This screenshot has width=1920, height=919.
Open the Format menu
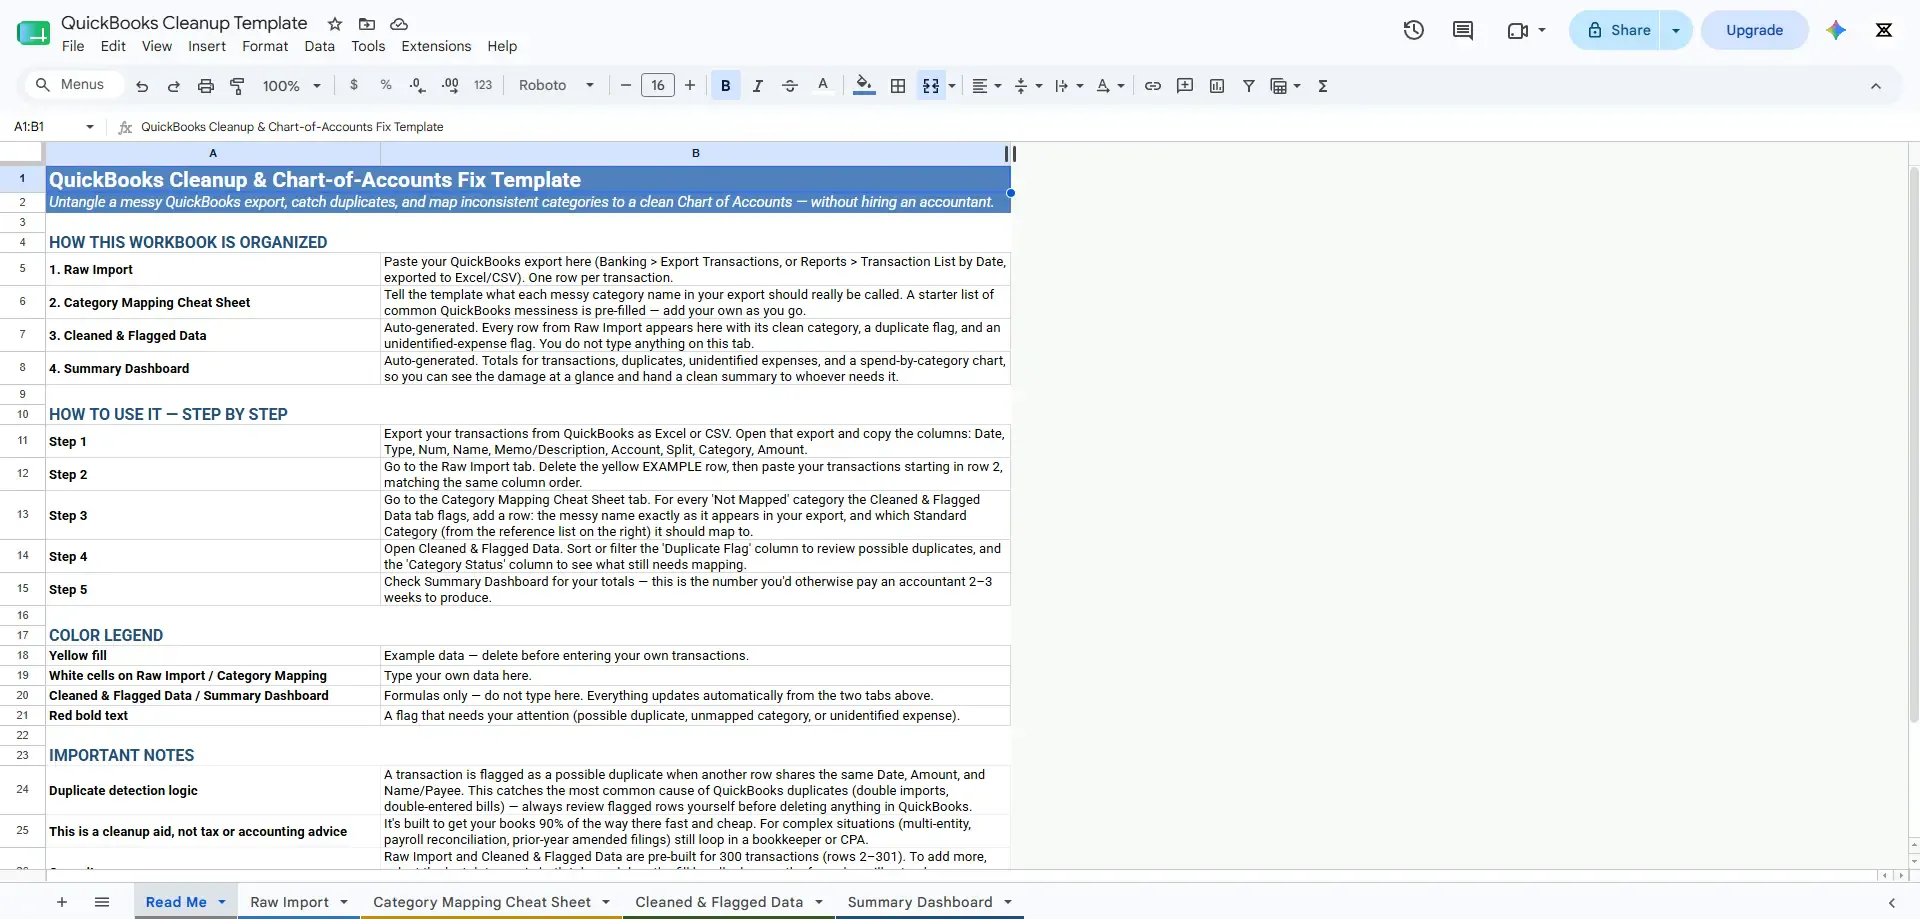tap(265, 46)
